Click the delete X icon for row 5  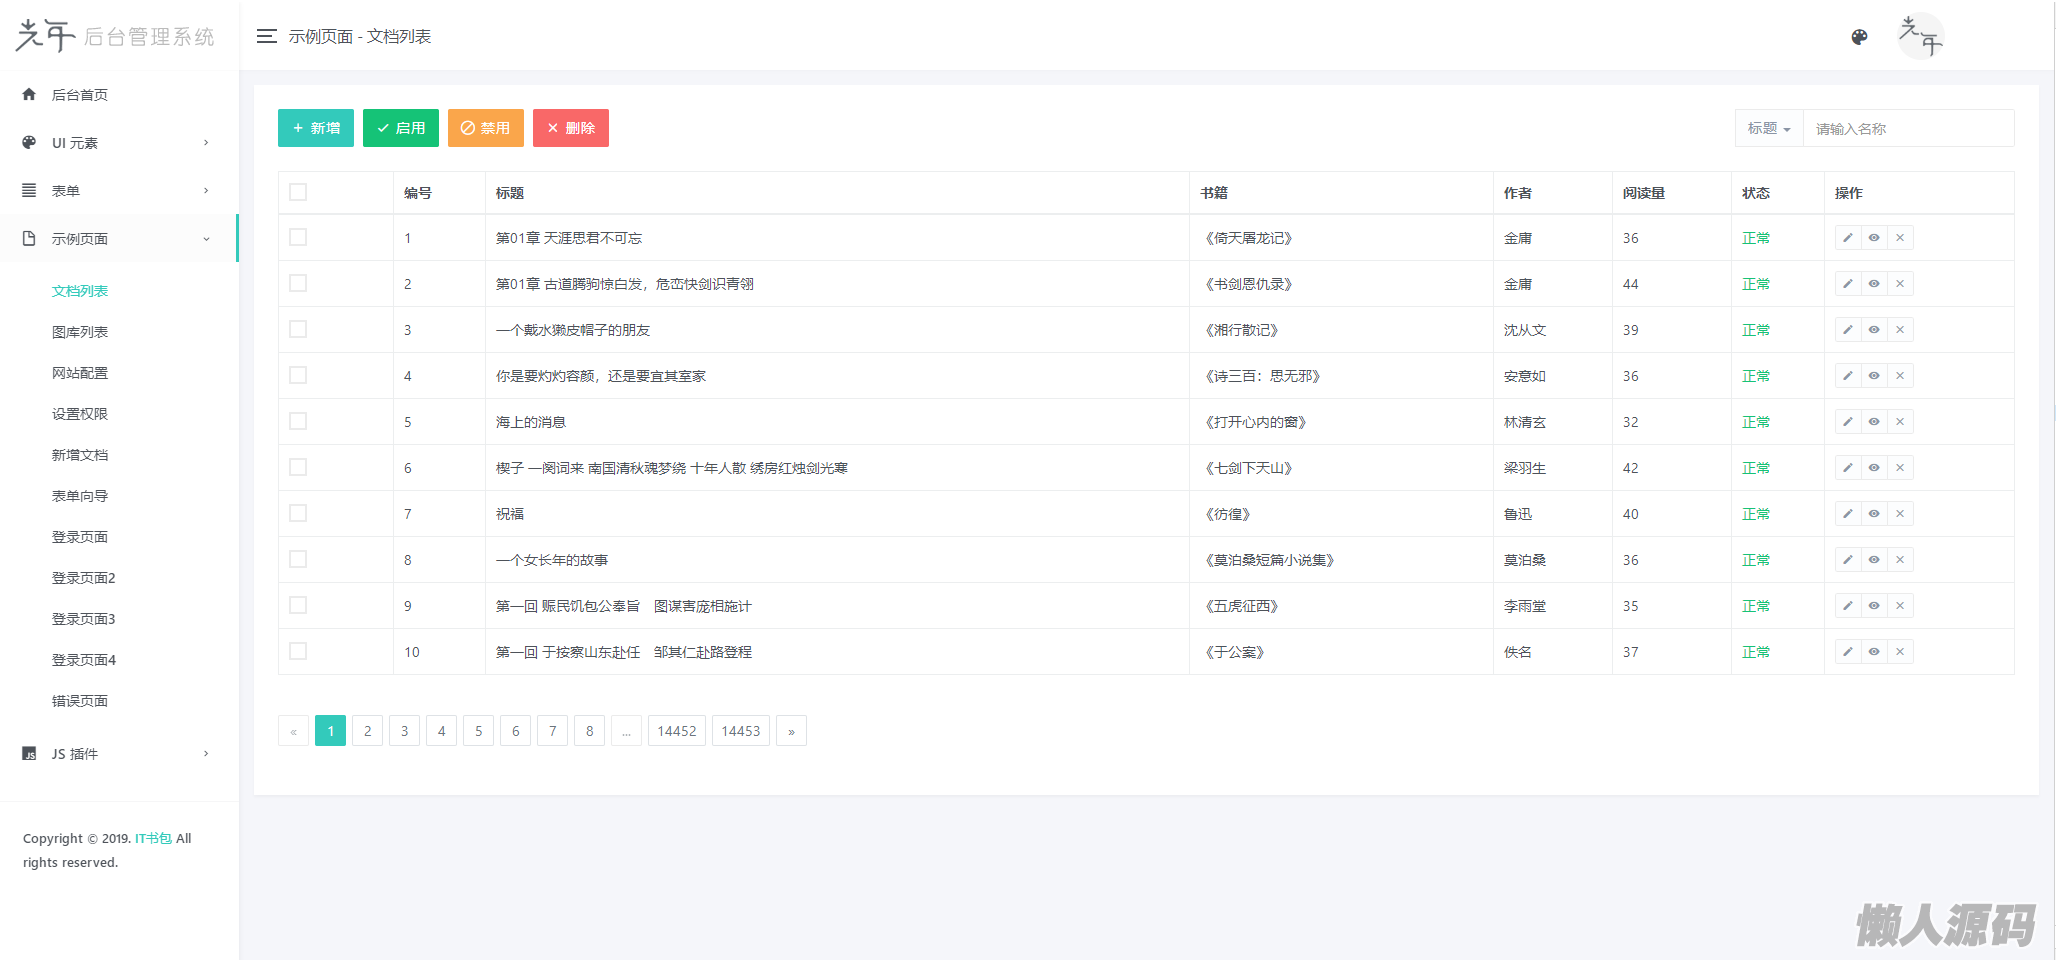1900,422
